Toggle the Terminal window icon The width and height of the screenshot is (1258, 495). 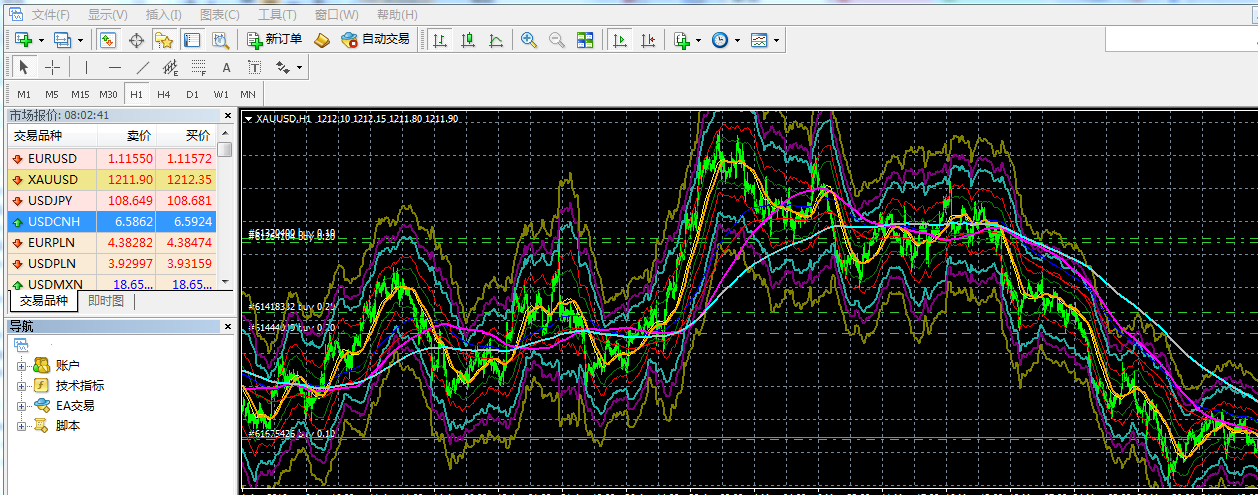pos(192,40)
